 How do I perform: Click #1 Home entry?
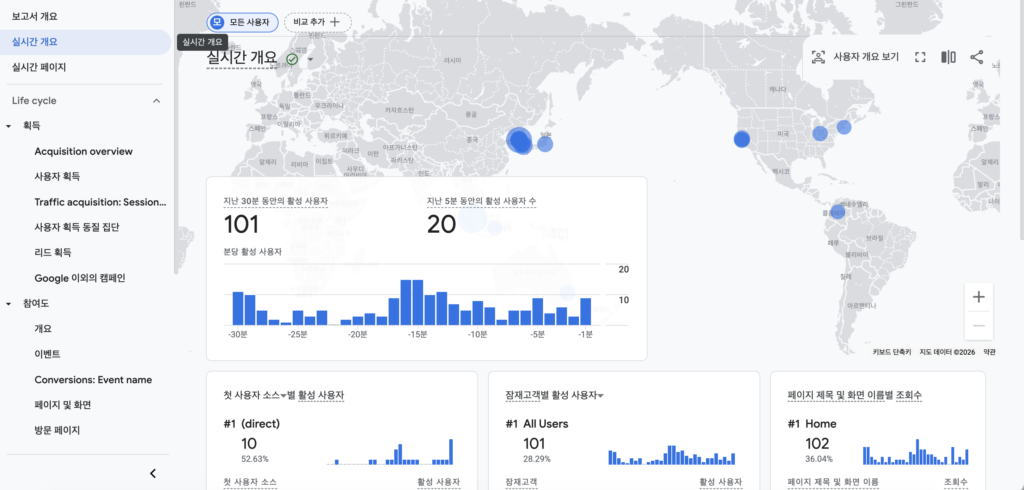[x=812, y=424]
